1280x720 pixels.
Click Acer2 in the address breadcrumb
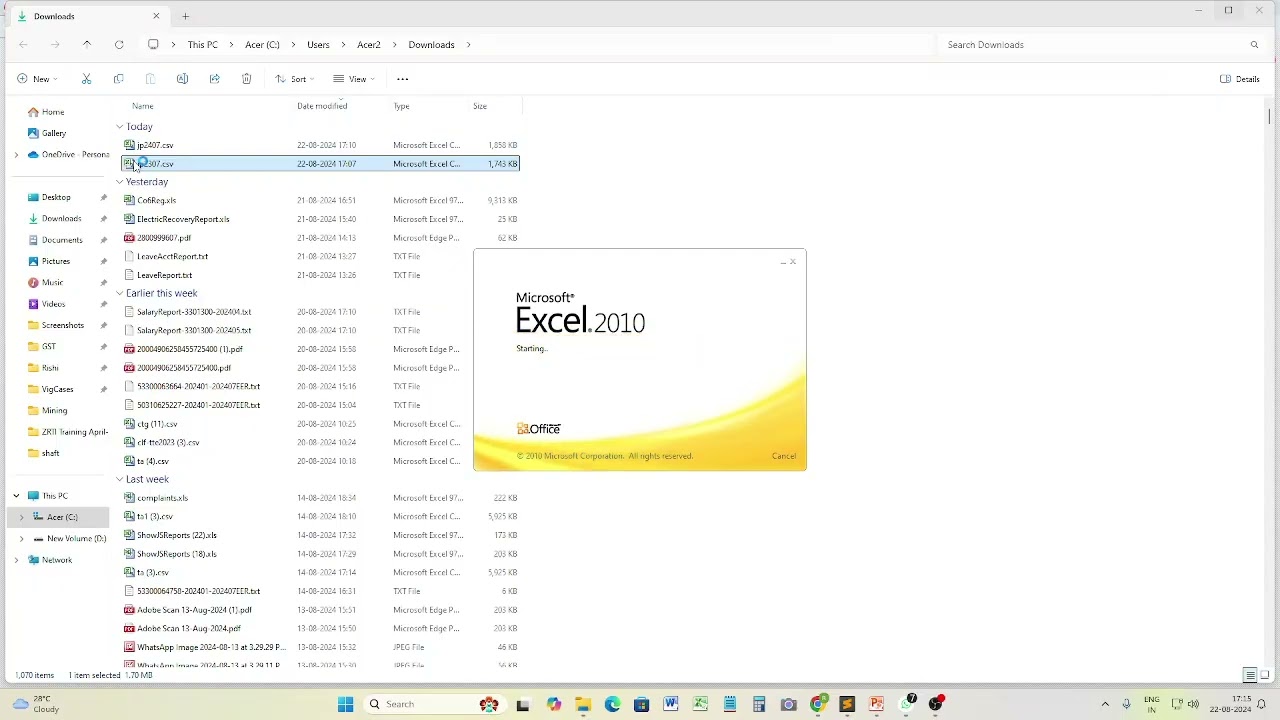click(x=369, y=45)
